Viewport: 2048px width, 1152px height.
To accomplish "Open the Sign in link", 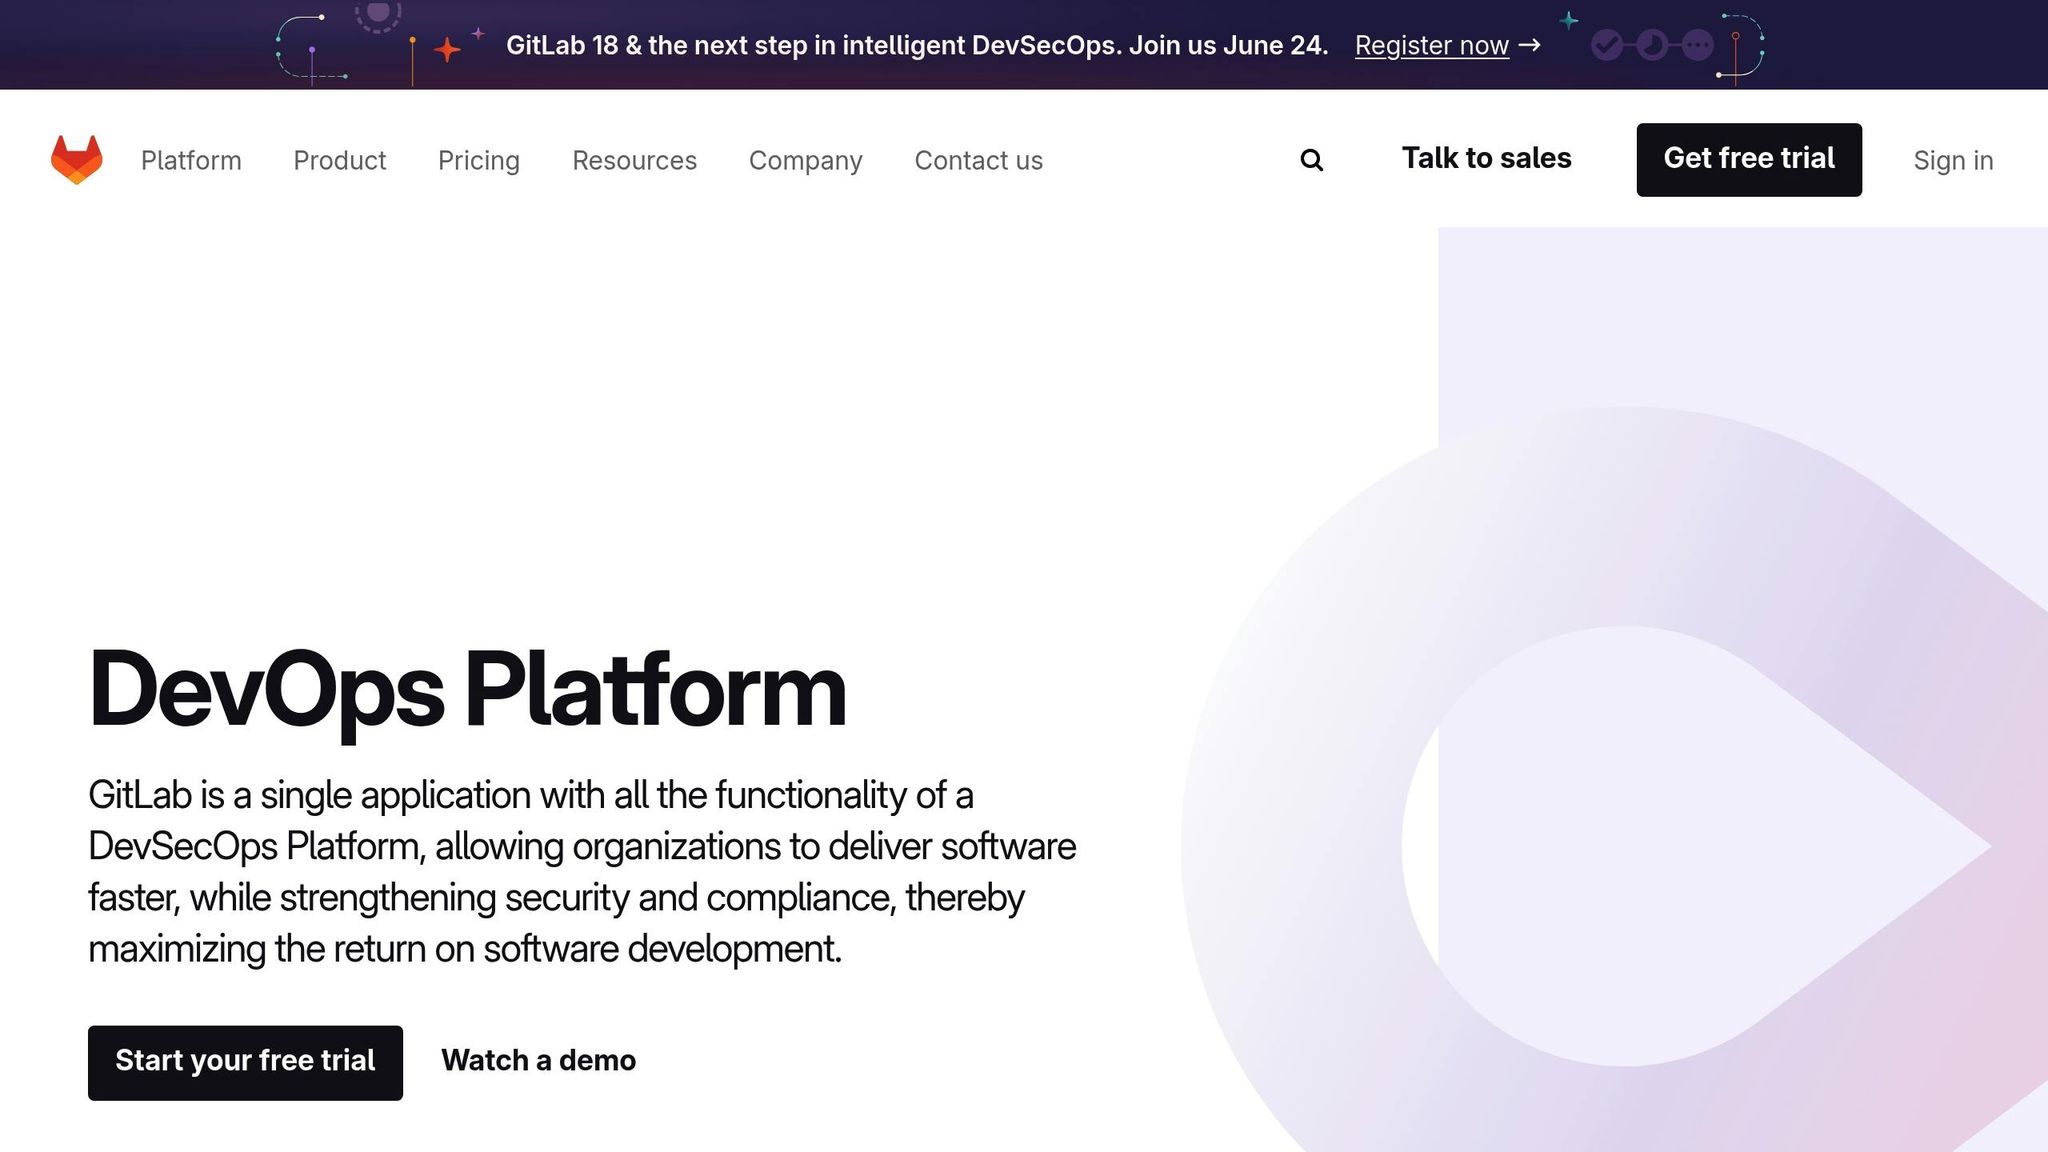I will (x=1953, y=160).
